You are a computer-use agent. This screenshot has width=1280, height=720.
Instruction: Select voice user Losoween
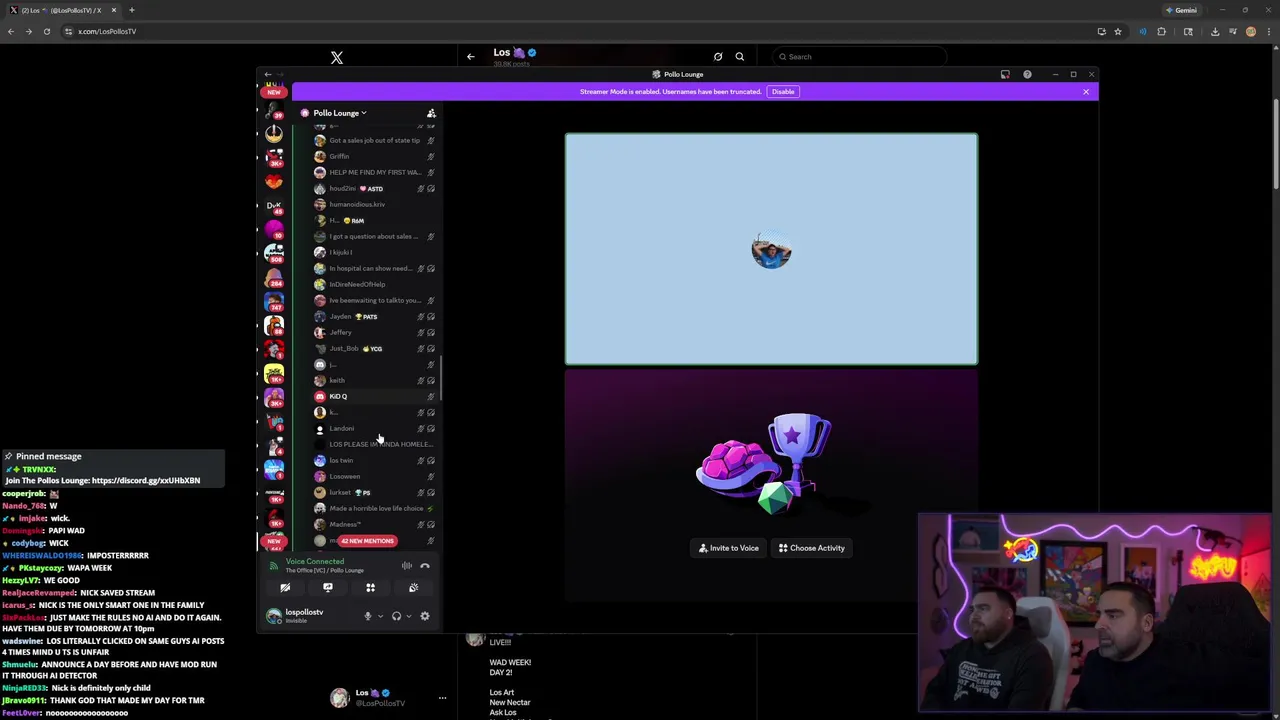pyautogui.click(x=374, y=476)
